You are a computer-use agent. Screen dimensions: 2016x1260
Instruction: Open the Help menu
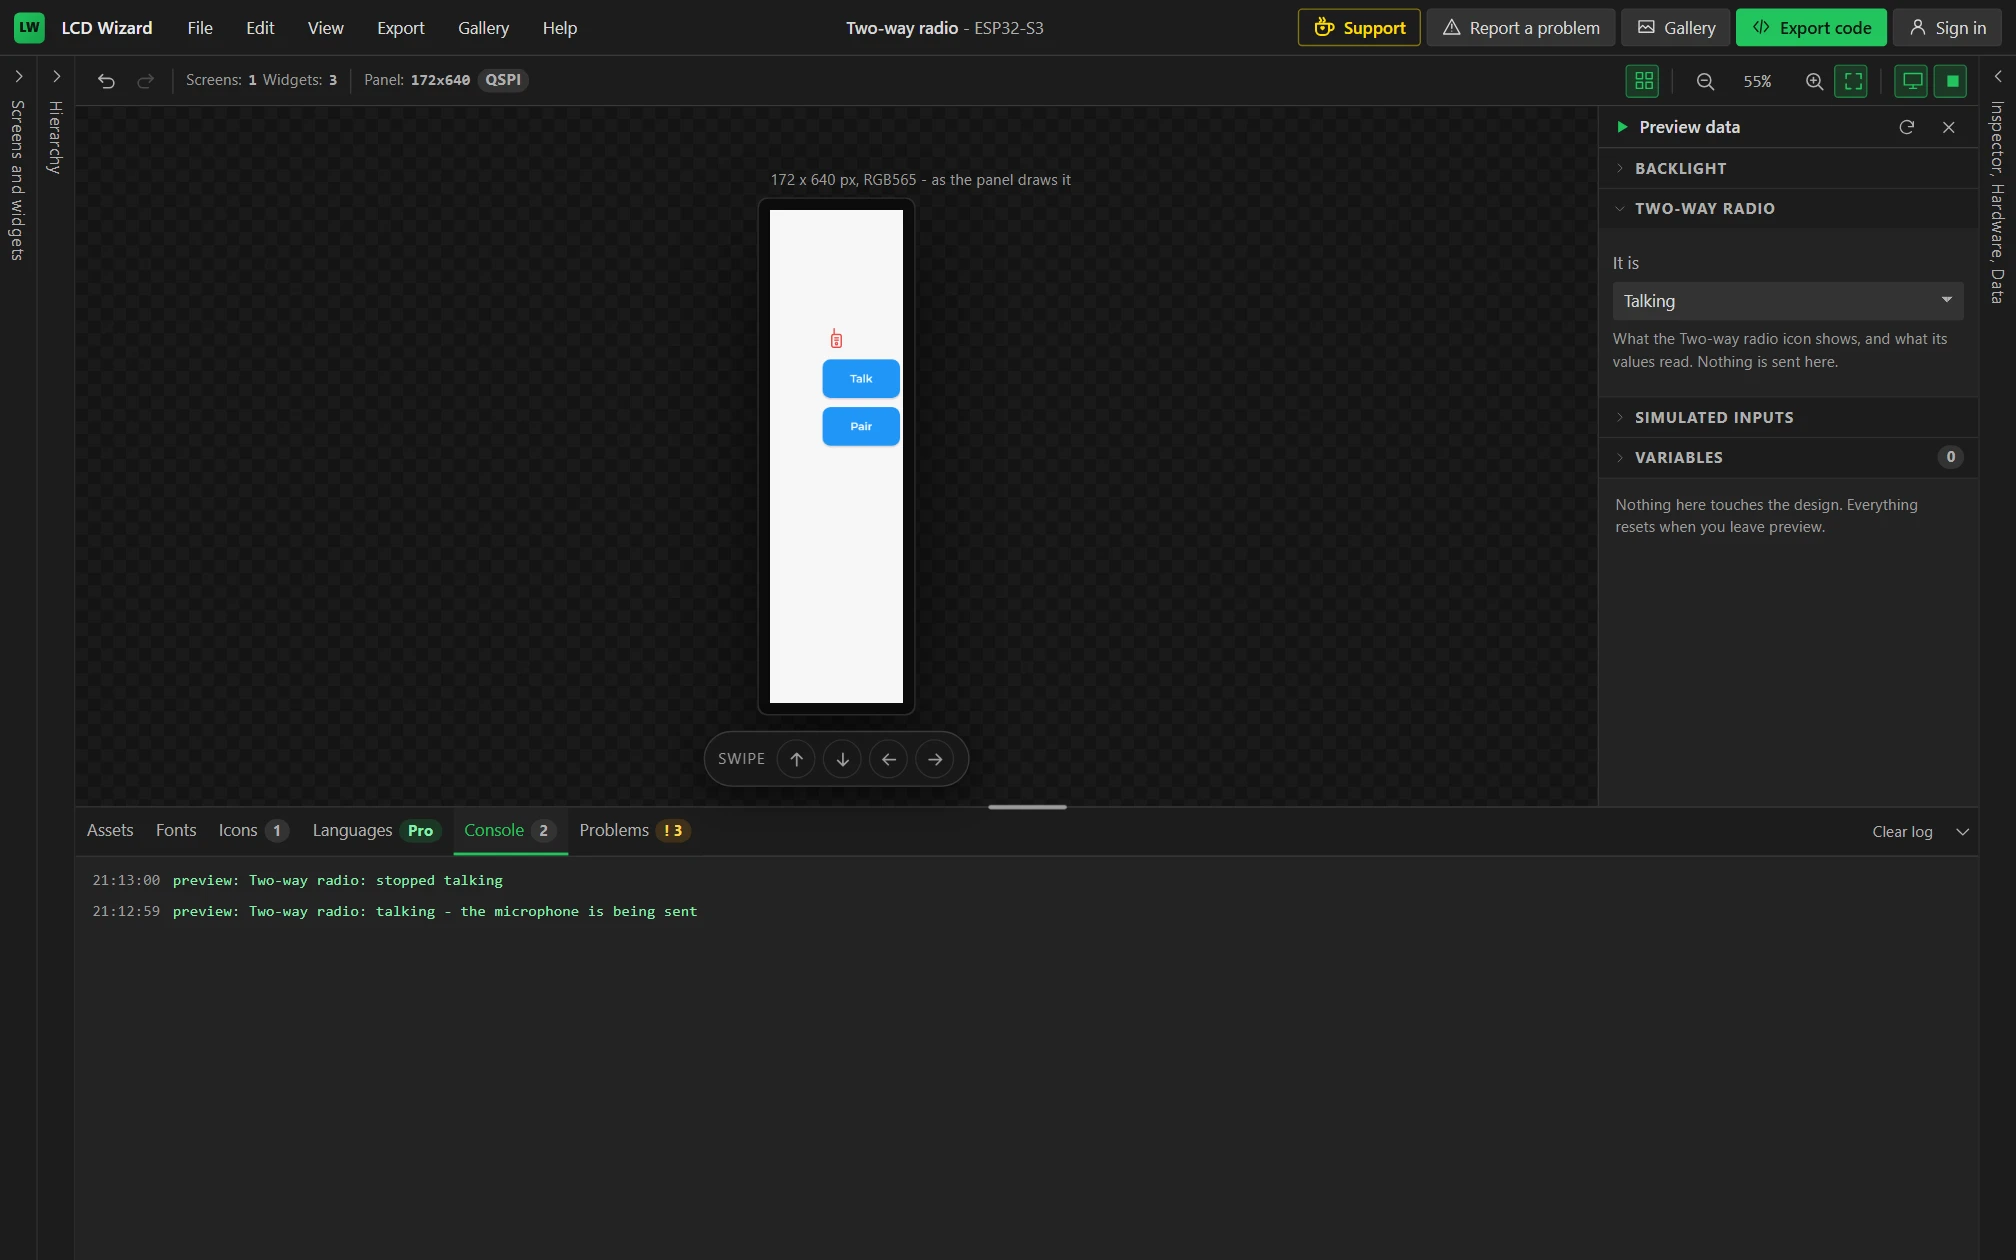pos(560,28)
